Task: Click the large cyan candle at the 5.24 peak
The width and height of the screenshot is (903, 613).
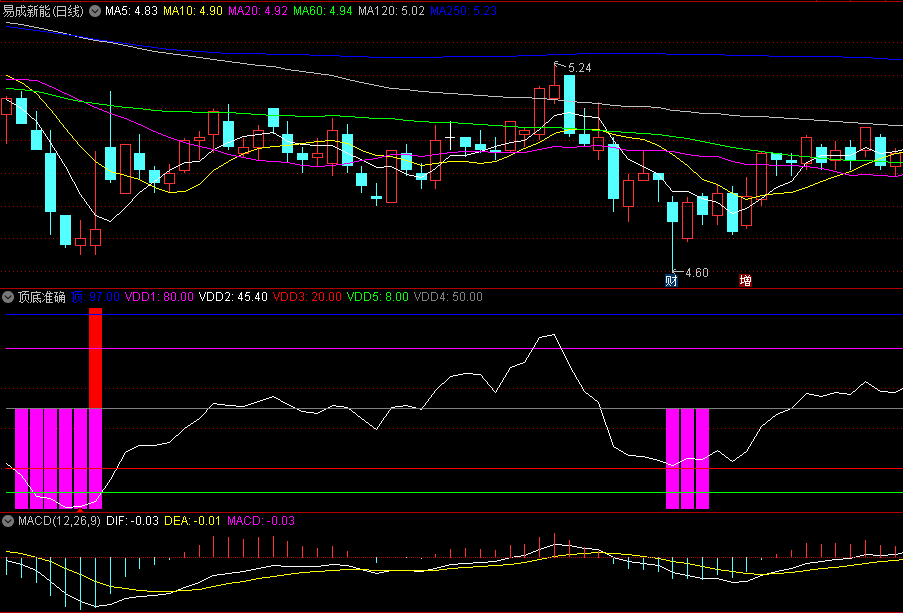Action: pyautogui.click(x=569, y=104)
